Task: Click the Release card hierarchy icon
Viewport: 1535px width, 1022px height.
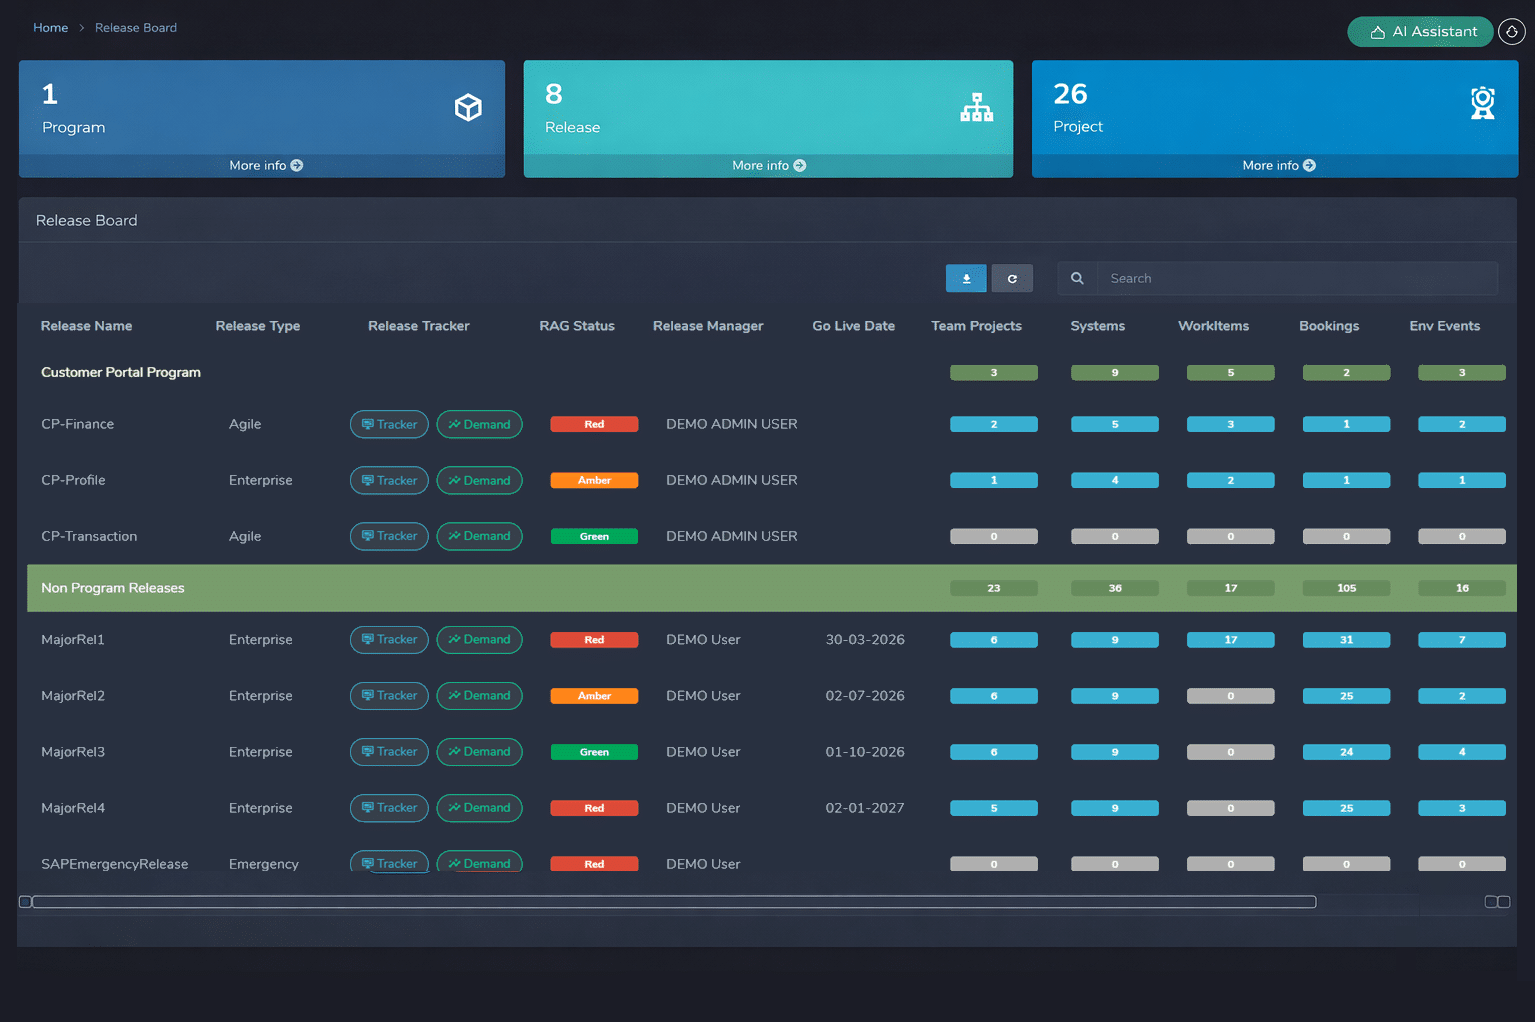Action: click(976, 107)
